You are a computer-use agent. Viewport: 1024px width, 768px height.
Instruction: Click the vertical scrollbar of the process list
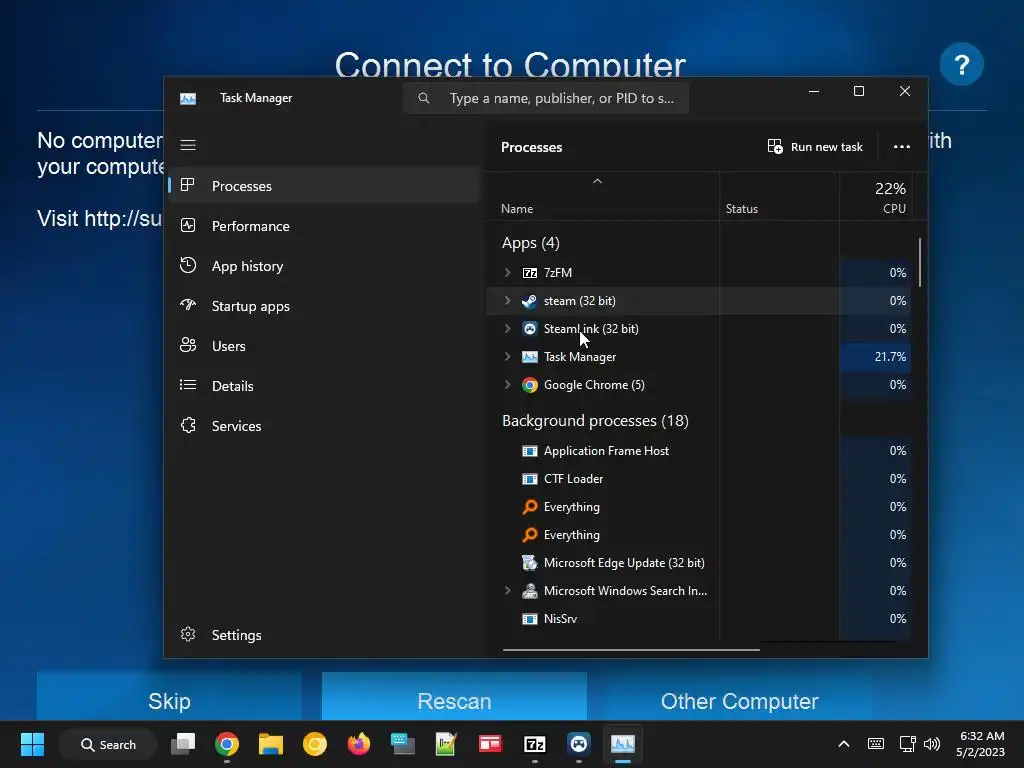pyautogui.click(x=920, y=263)
